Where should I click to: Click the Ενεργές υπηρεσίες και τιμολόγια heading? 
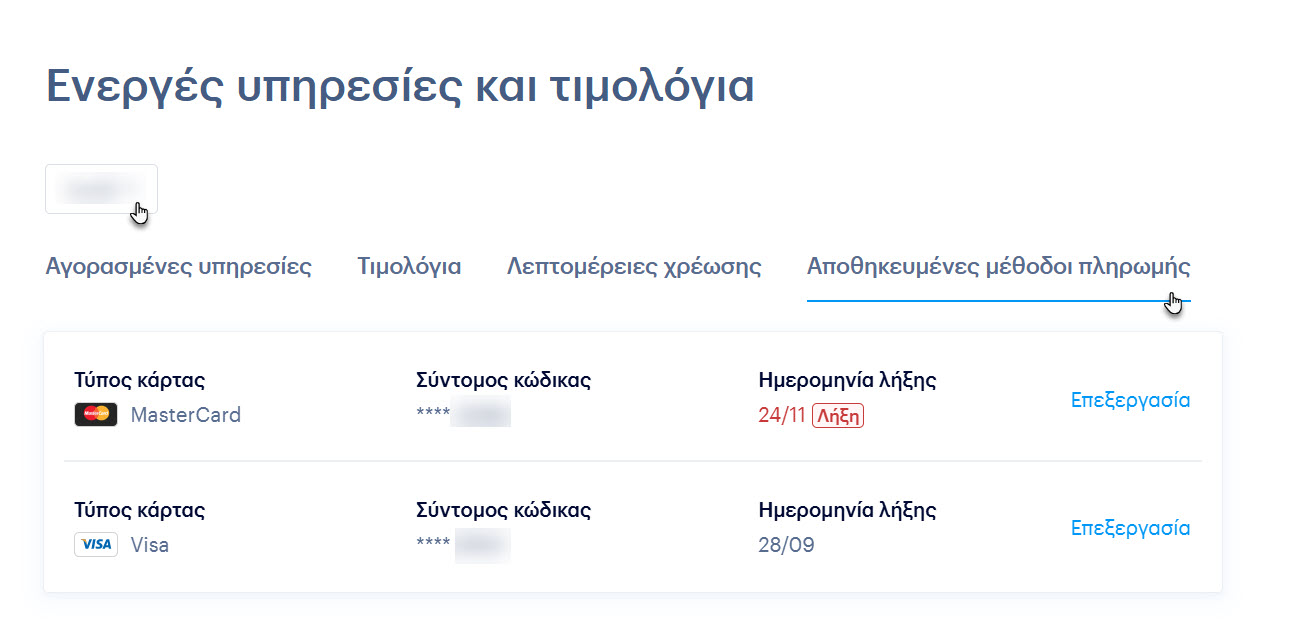point(400,87)
